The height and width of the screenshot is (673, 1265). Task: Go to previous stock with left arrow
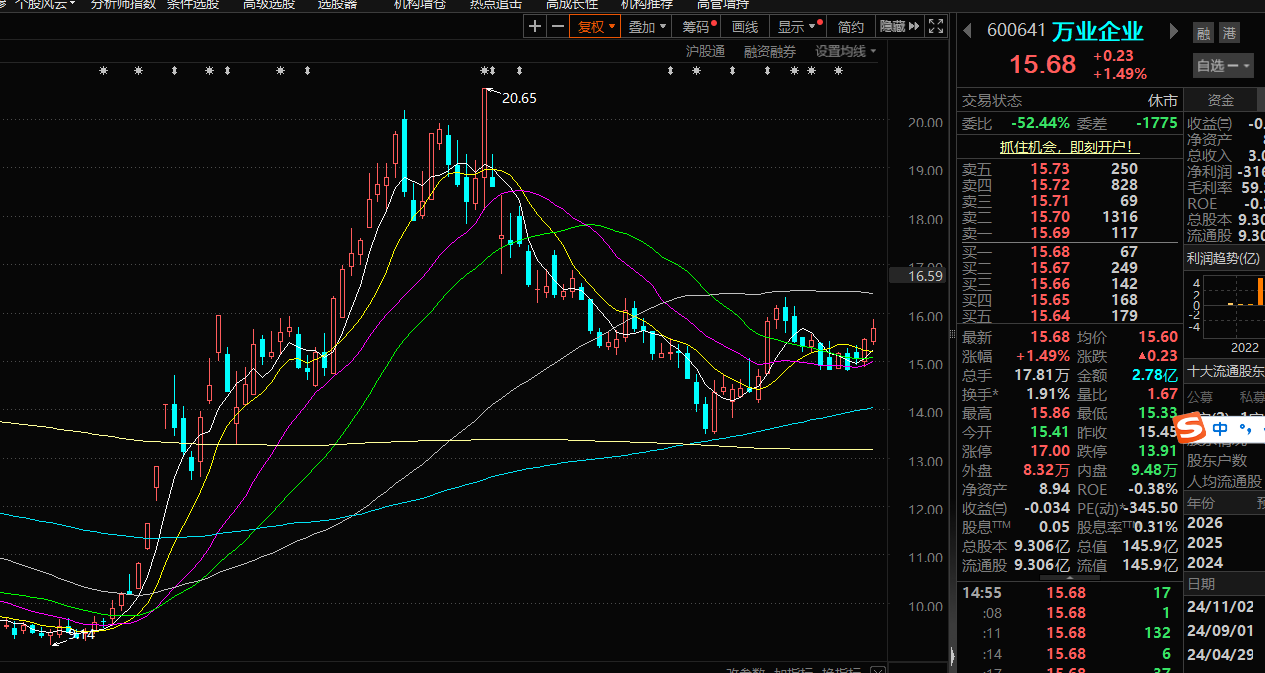(x=968, y=32)
